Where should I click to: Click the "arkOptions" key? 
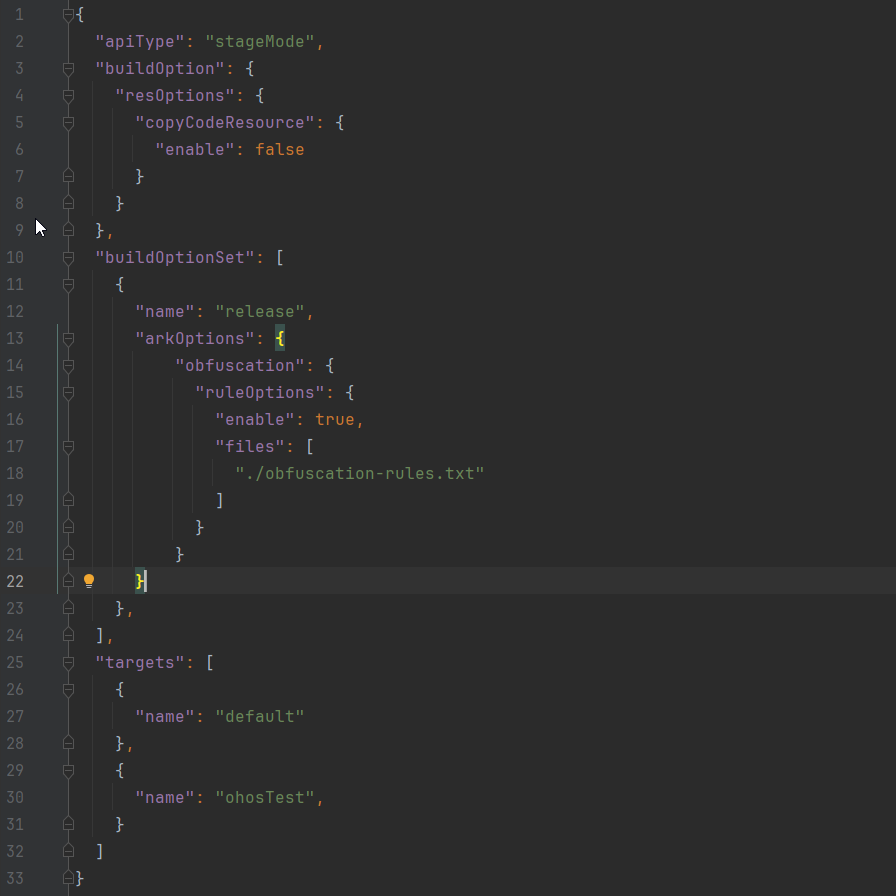pyautogui.click(x=195, y=339)
